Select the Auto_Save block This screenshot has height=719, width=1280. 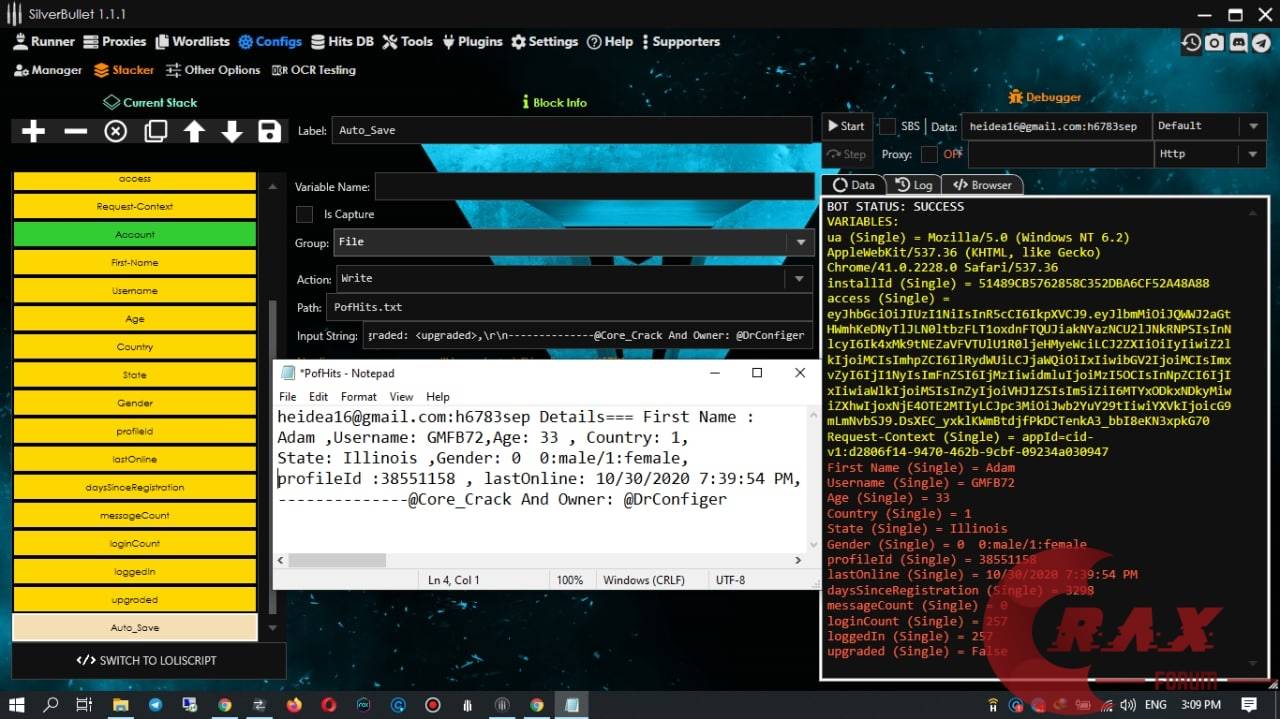pyautogui.click(x=135, y=627)
